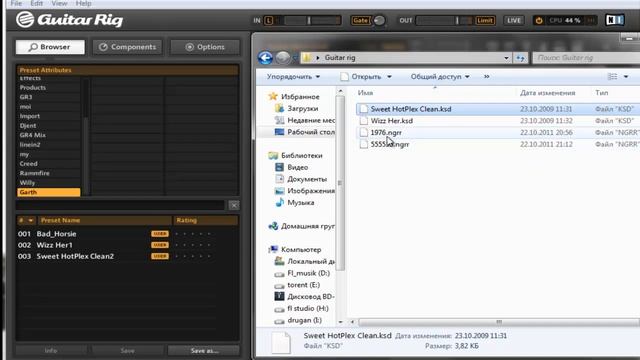This screenshot has height=360, width=640.
Task: Click the Info button
Action: pyautogui.click(x=51, y=351)
